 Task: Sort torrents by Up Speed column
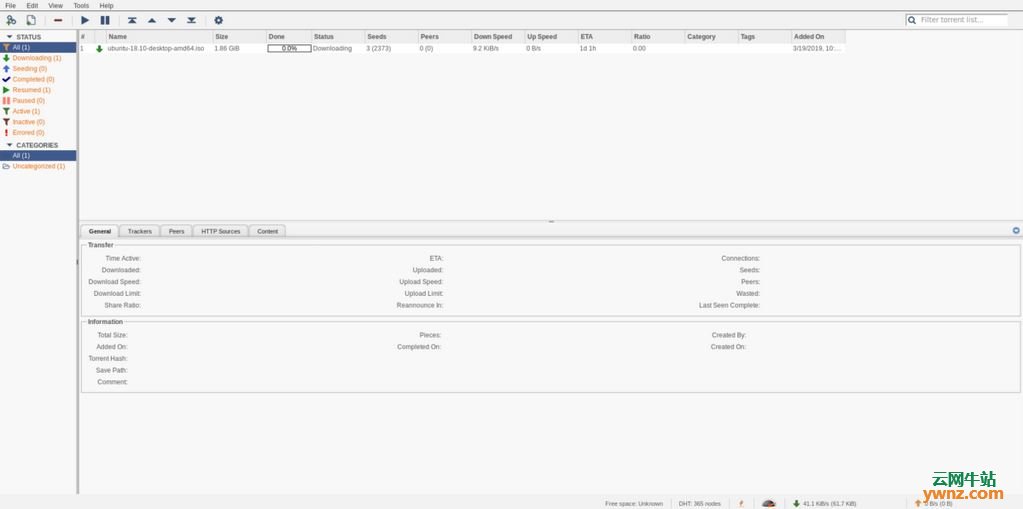pos(552,37)
